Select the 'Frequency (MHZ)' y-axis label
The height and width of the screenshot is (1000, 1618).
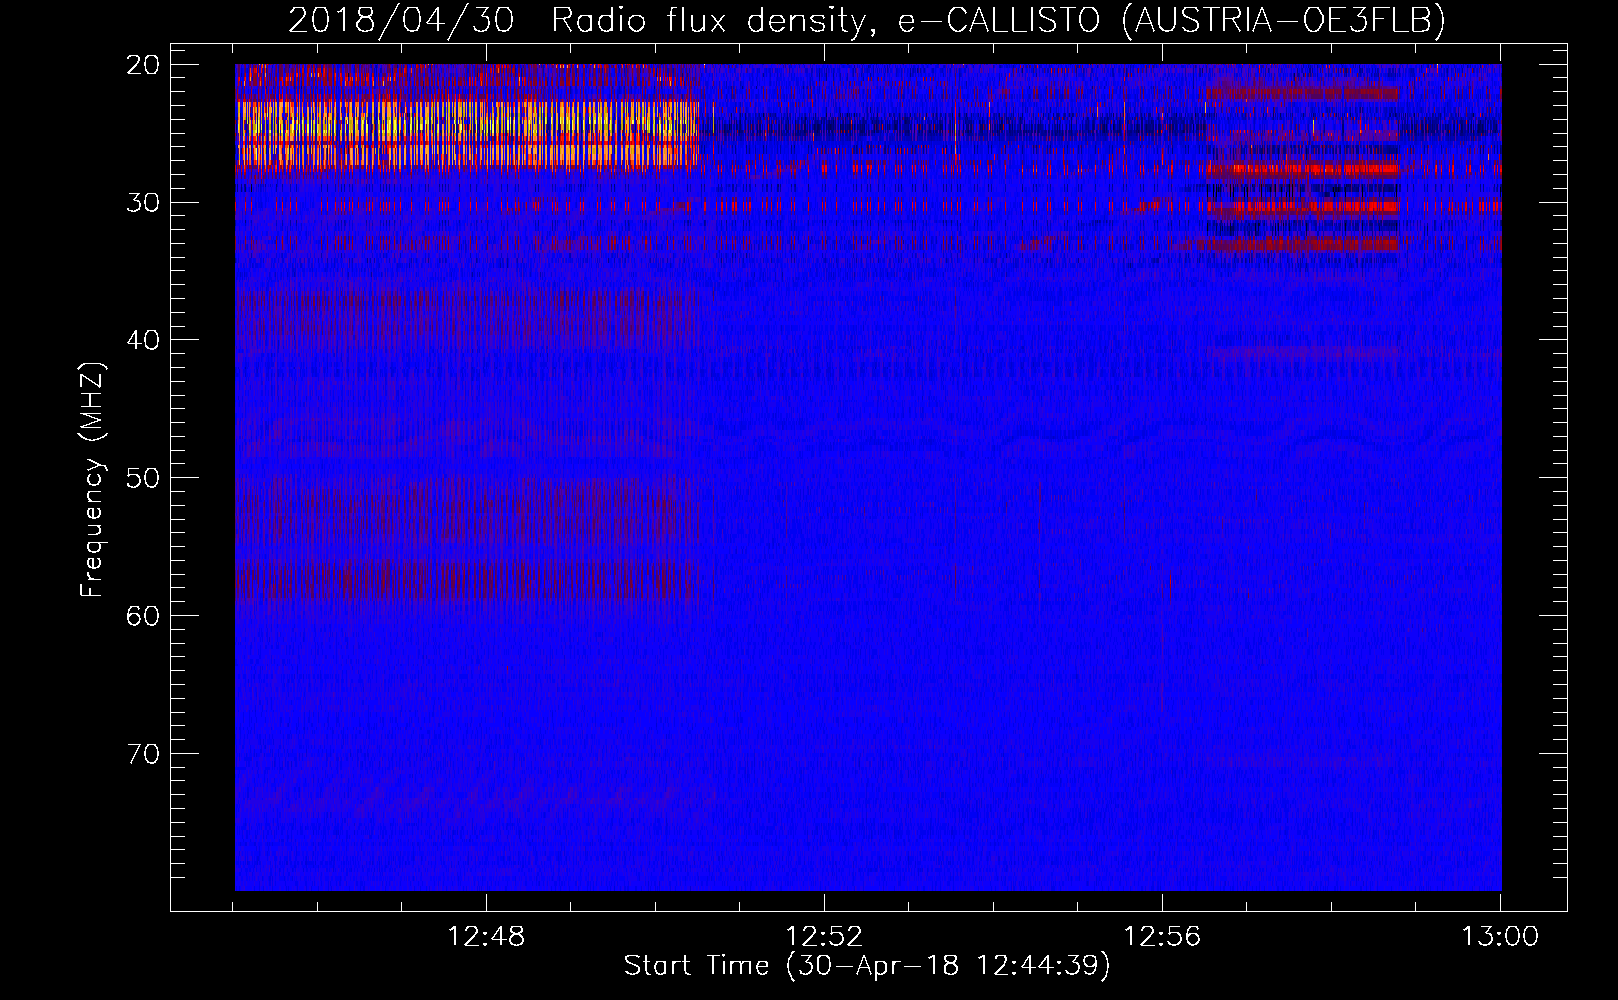[91, 480]
